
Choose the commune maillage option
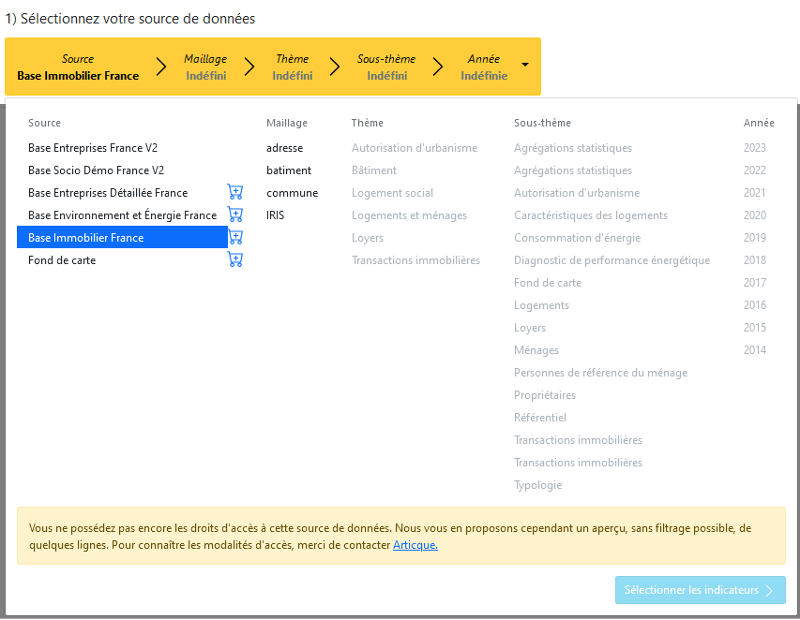[292, 193]
